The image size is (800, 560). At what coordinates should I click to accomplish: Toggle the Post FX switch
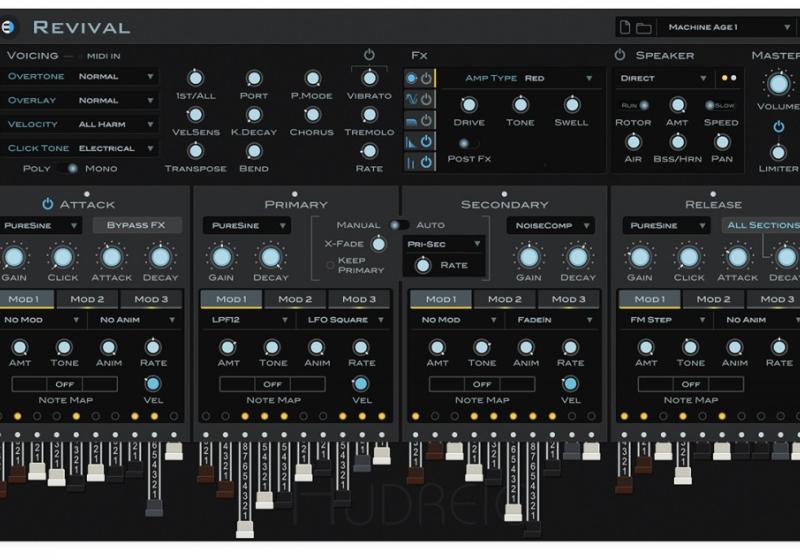462,144
